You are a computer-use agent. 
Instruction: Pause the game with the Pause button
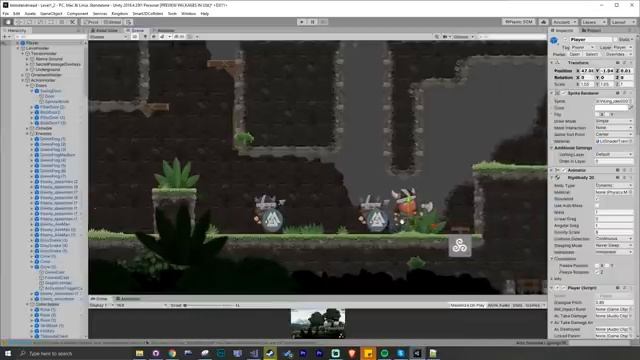312,22
